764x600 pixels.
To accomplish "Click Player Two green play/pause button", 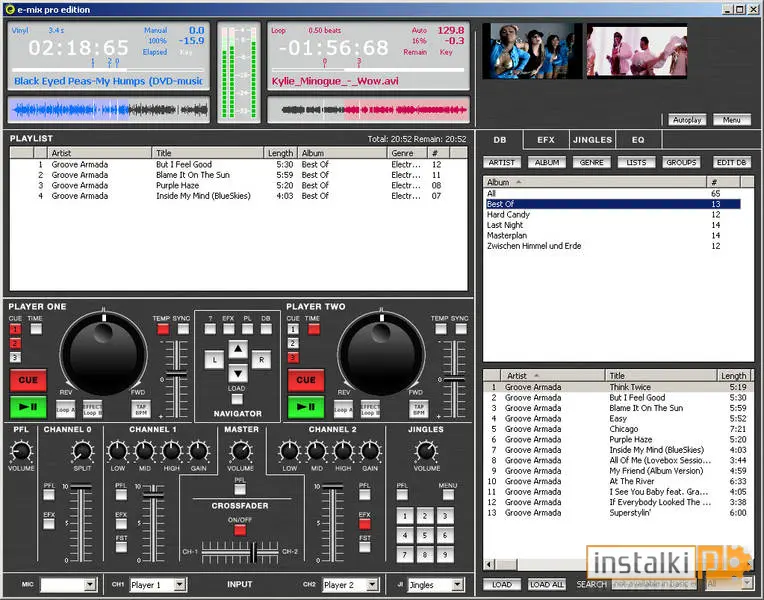I will (x=306, y=406).
